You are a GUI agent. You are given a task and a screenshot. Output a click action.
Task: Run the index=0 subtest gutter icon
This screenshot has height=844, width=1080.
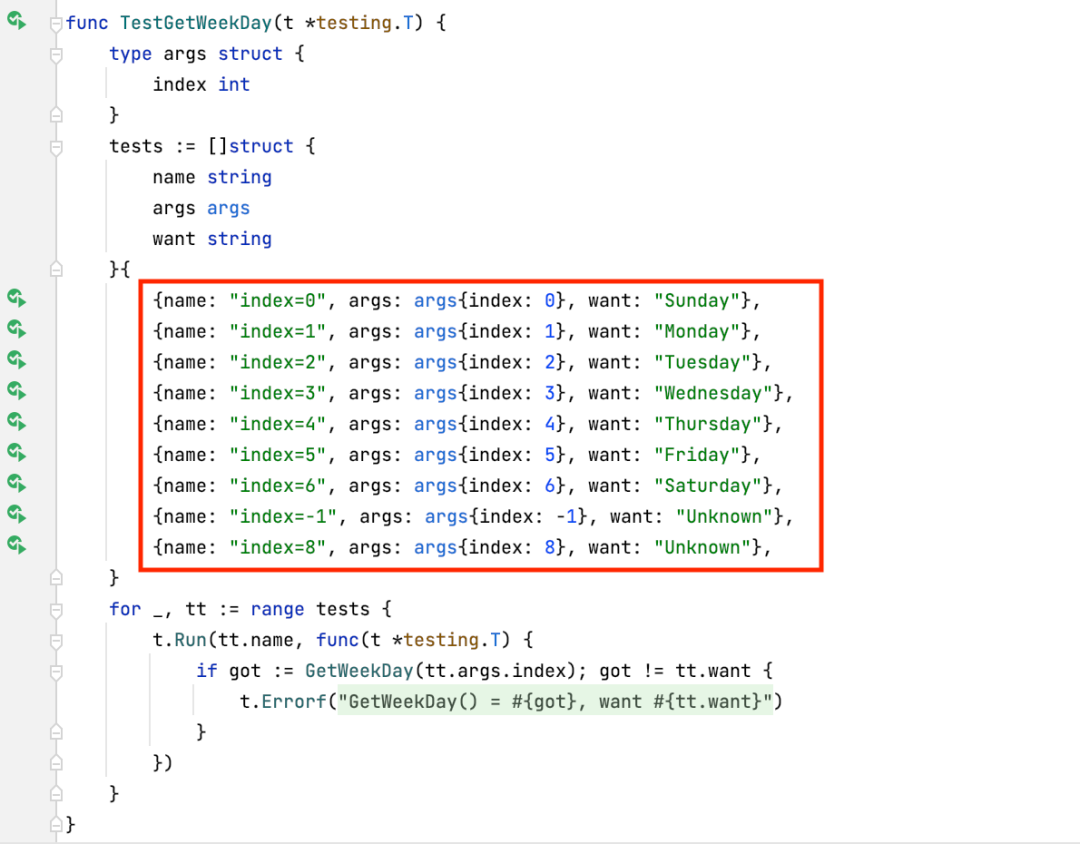17,298
